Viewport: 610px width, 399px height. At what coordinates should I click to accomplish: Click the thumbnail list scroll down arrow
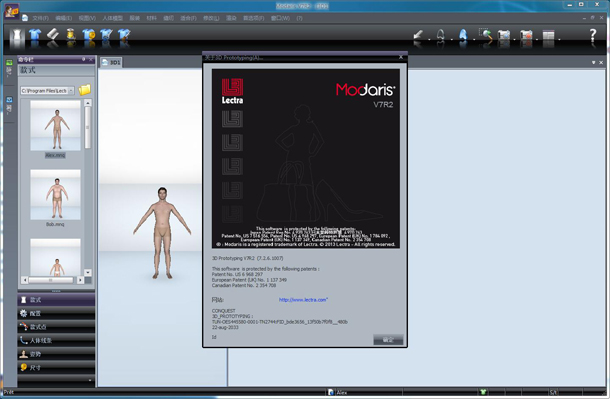(x=88, y=273)
